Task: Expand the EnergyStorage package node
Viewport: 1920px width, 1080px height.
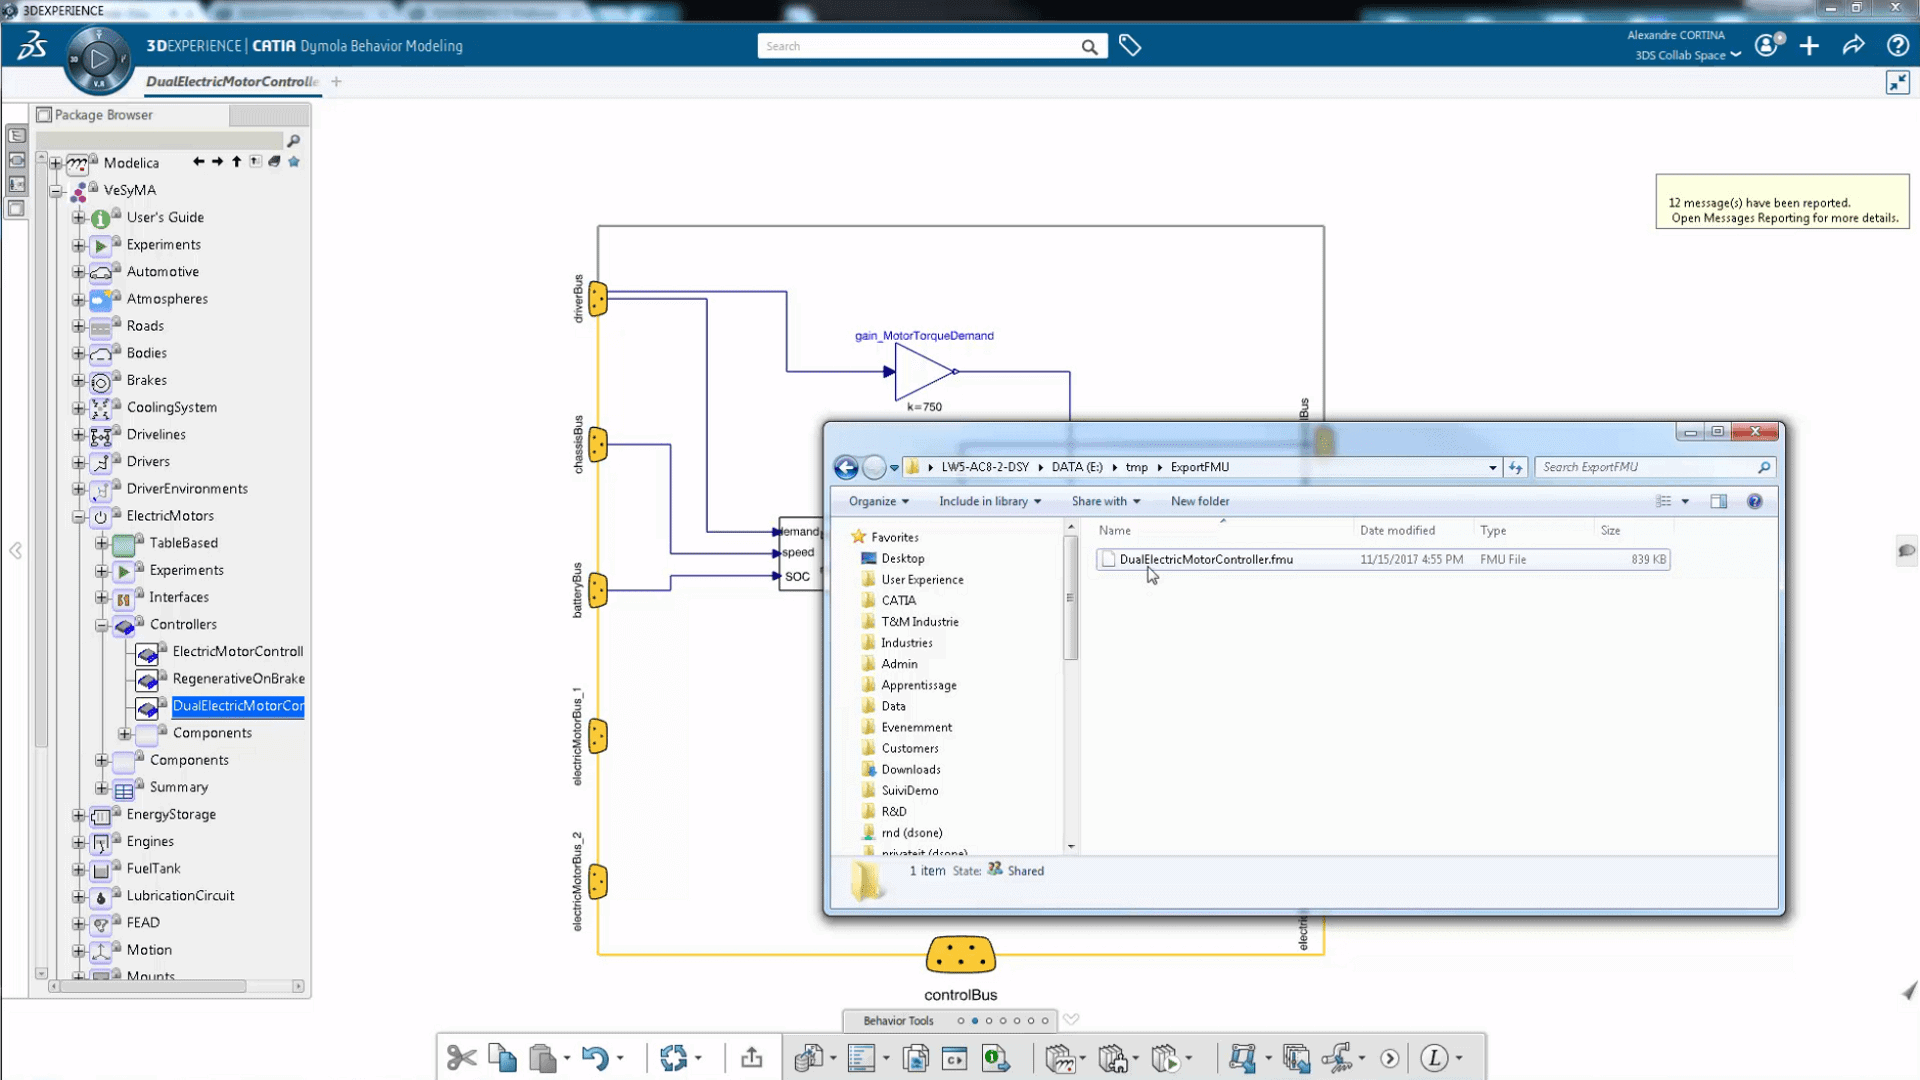Action: (79, 815)
